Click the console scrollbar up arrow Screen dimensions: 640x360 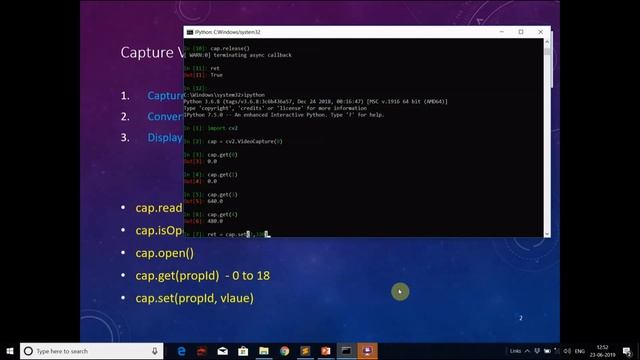point(547,42)
